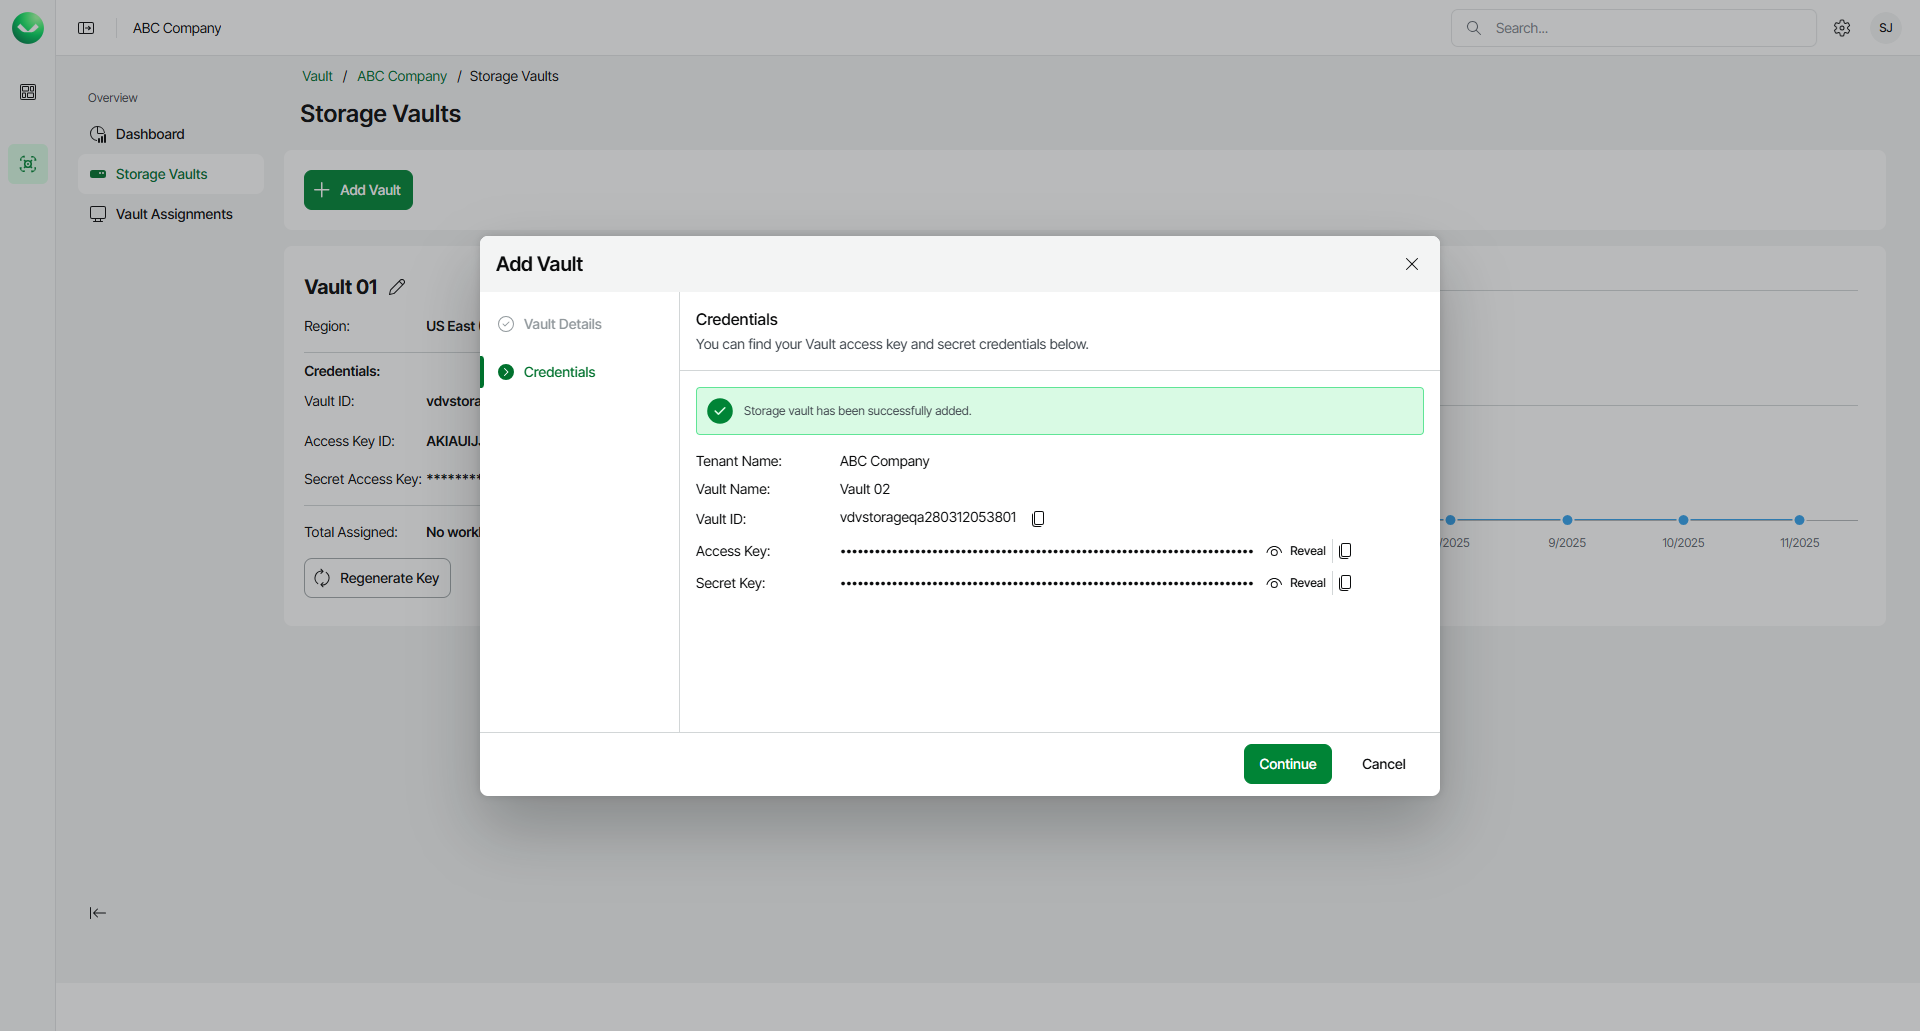Copy the Vault ID to clipboard
Image resolution: width=1920 pixels, height=1031 pixels.
click(1038, 518)
